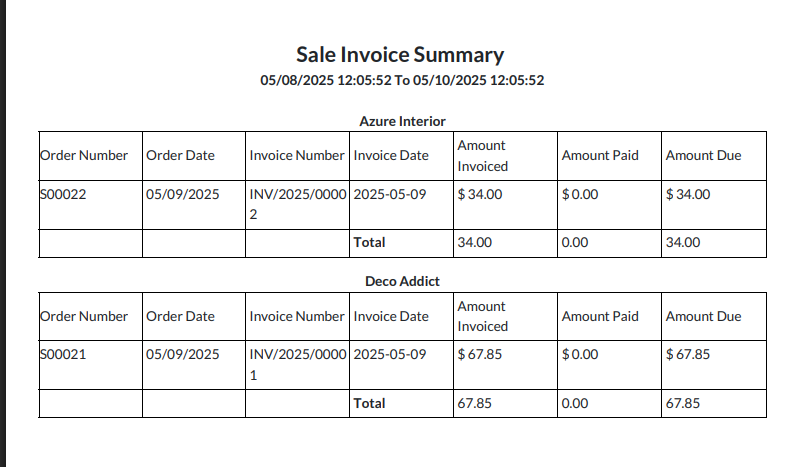This screenshot has width=797, height=467.
Task: Click the dark left edge of viewer
Action: [3, 233]
